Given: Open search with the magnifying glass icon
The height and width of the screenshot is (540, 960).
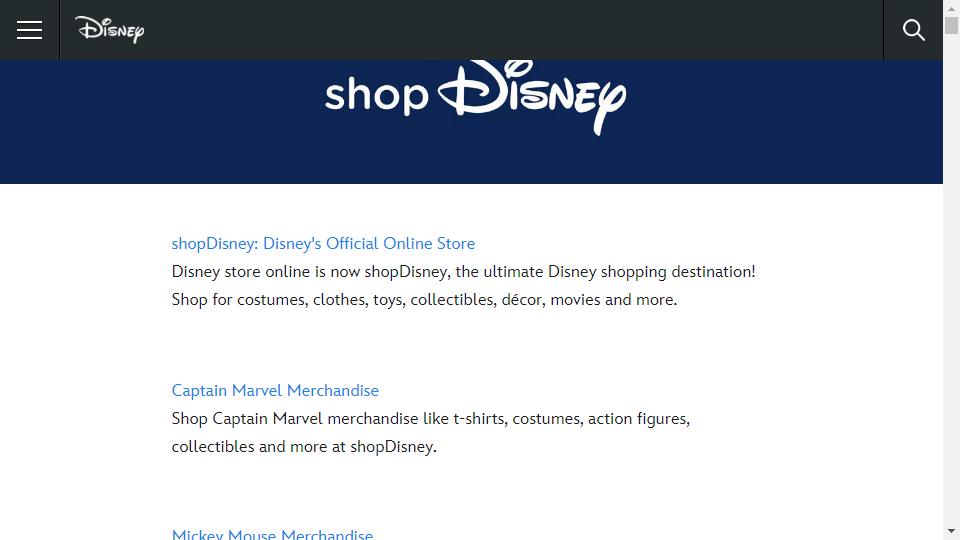Looking at the screenshot, I should (x=913, y=30).
